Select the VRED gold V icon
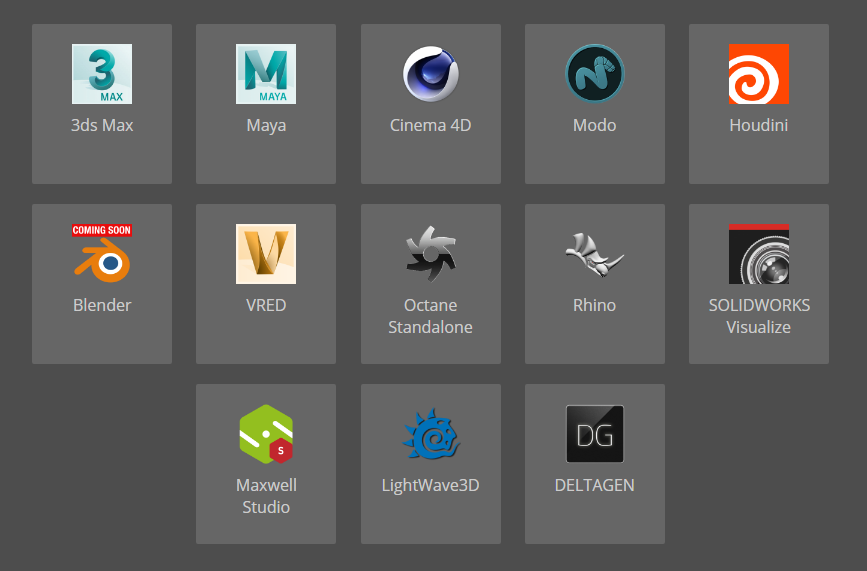 tap(266, 254)
